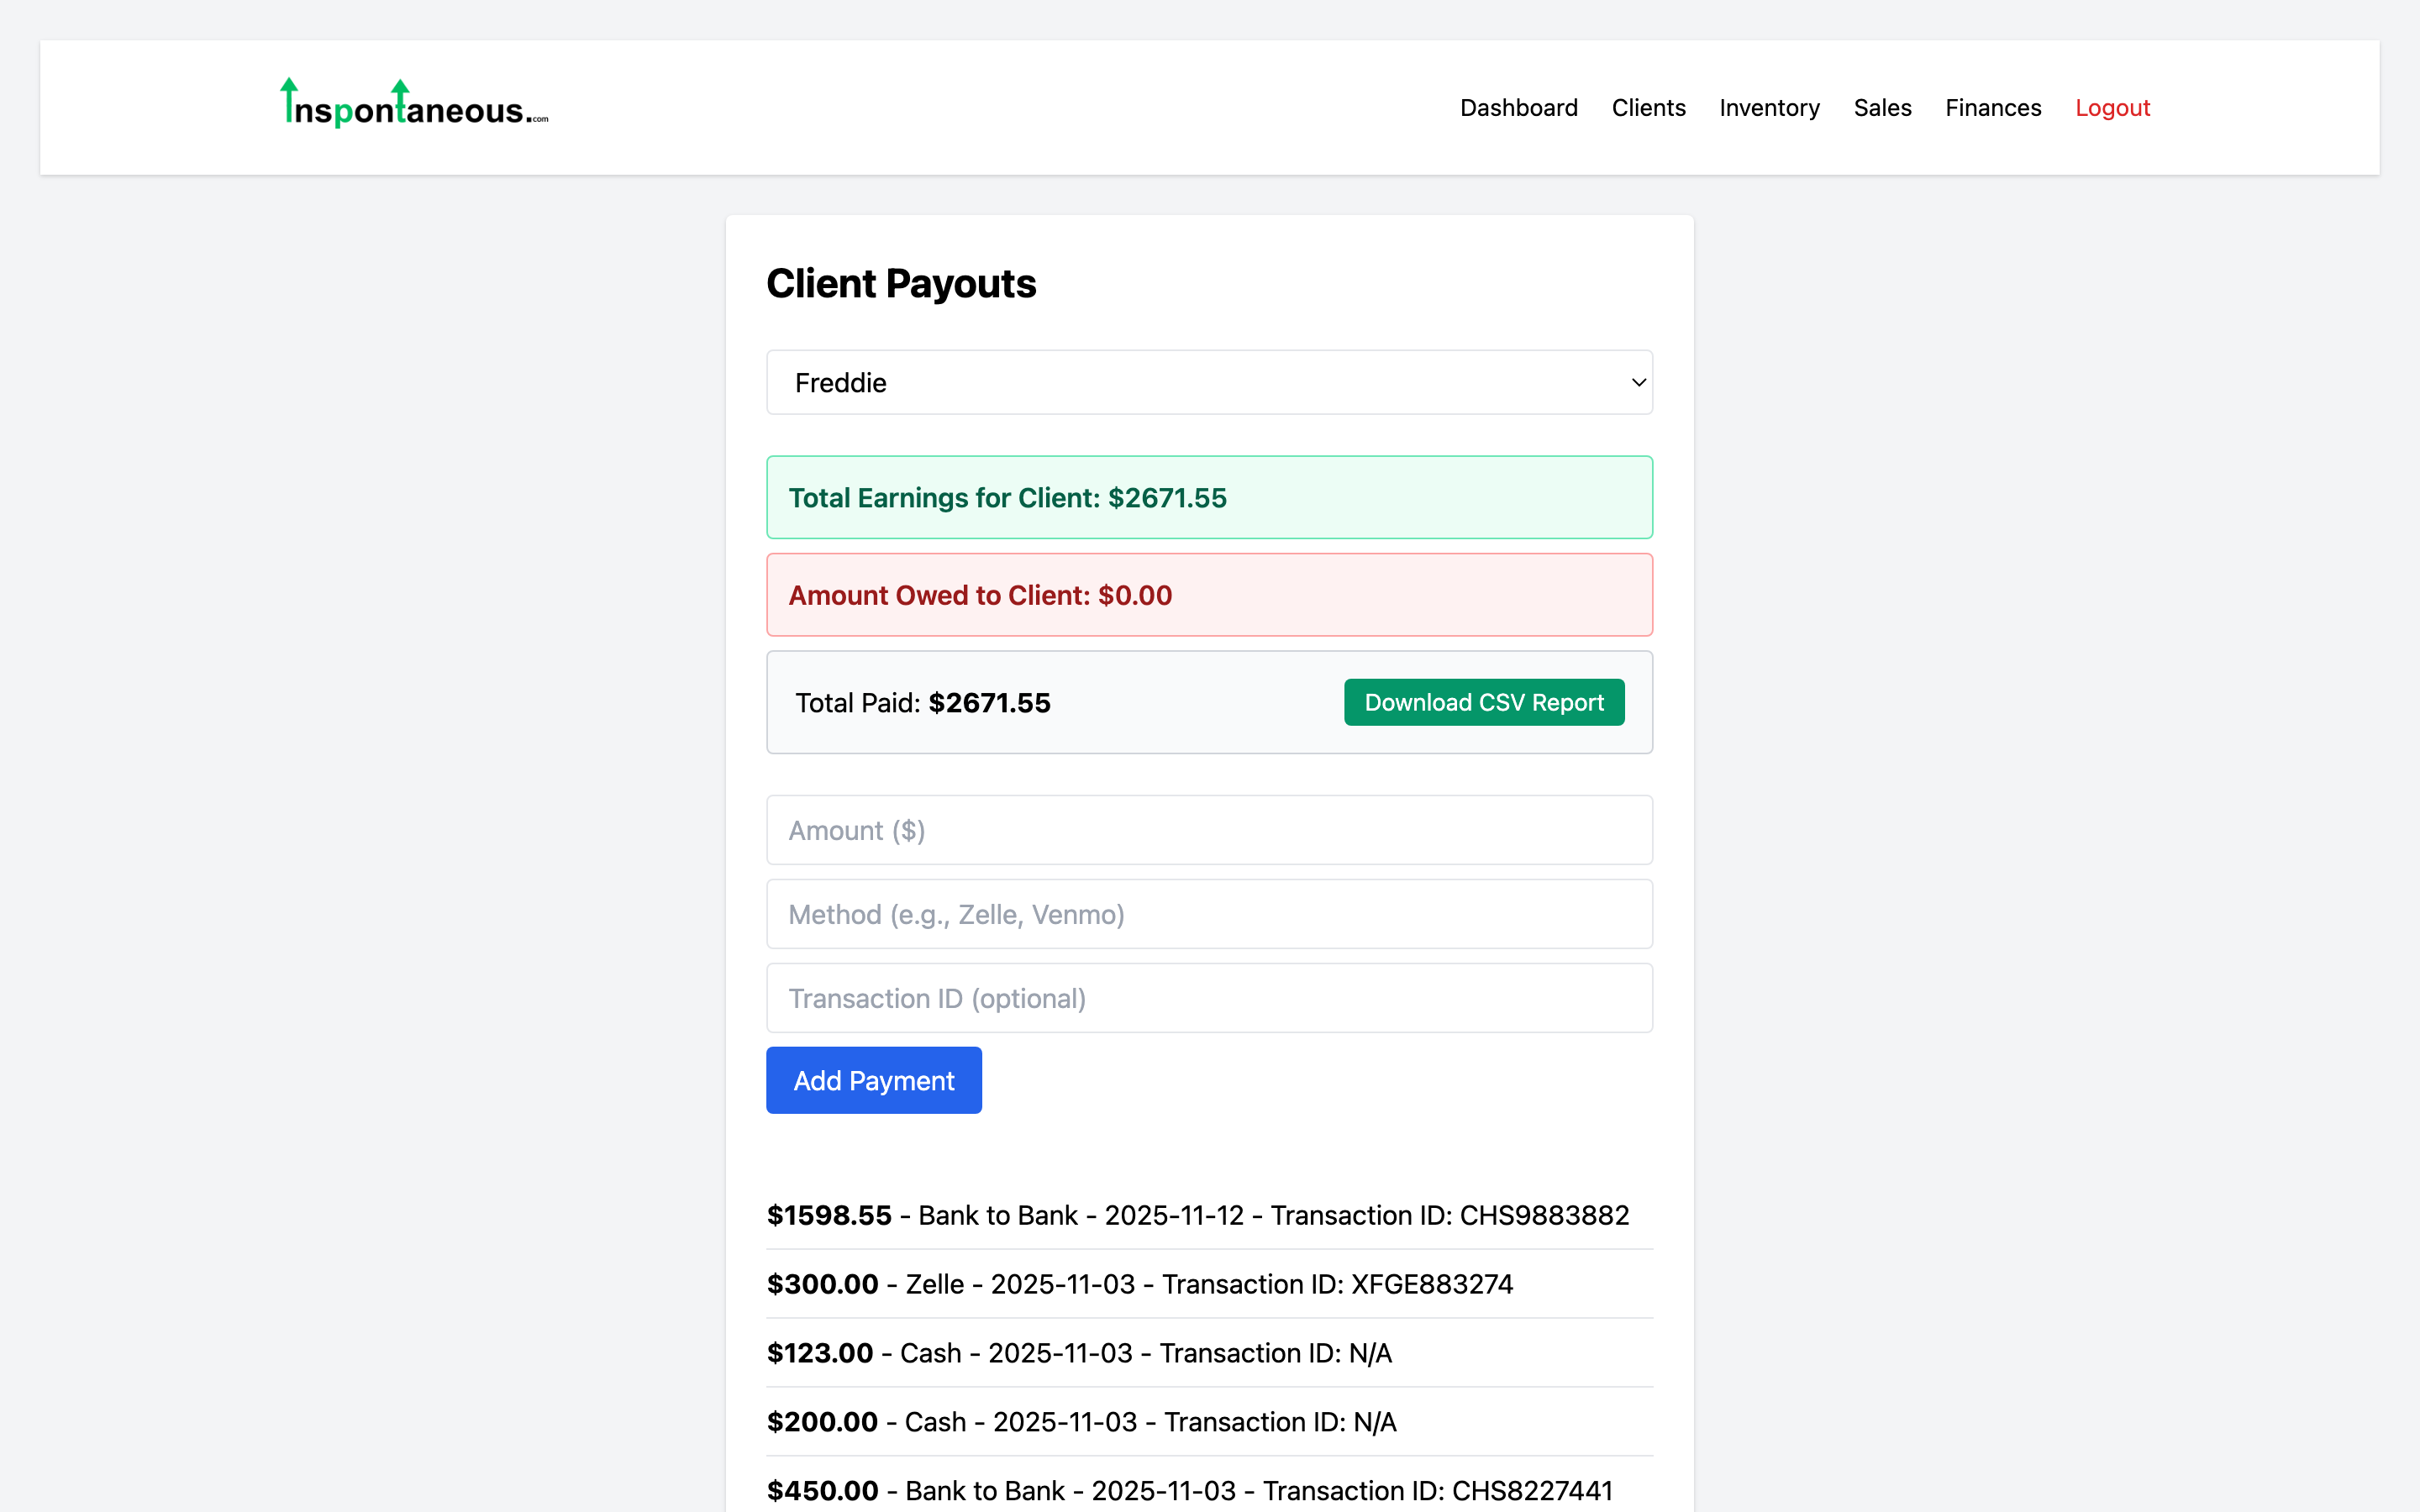Screen dimensions: 2420x1512
Task: Click the Client Payouts heading
Action: pos(901,284)
